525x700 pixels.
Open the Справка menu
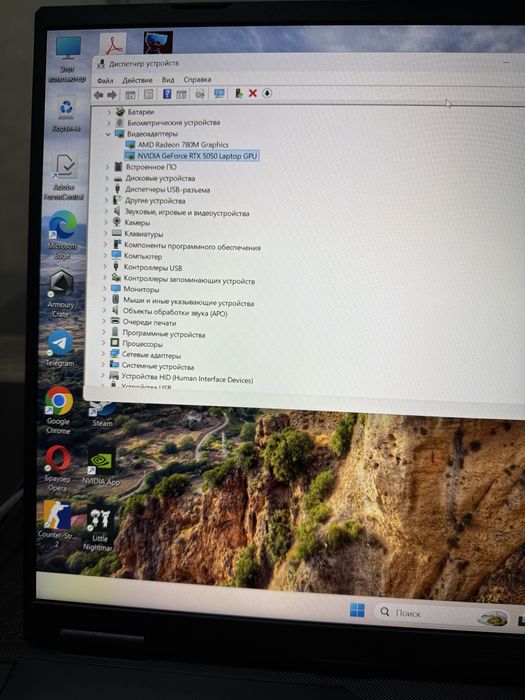[x=197, y=79]
